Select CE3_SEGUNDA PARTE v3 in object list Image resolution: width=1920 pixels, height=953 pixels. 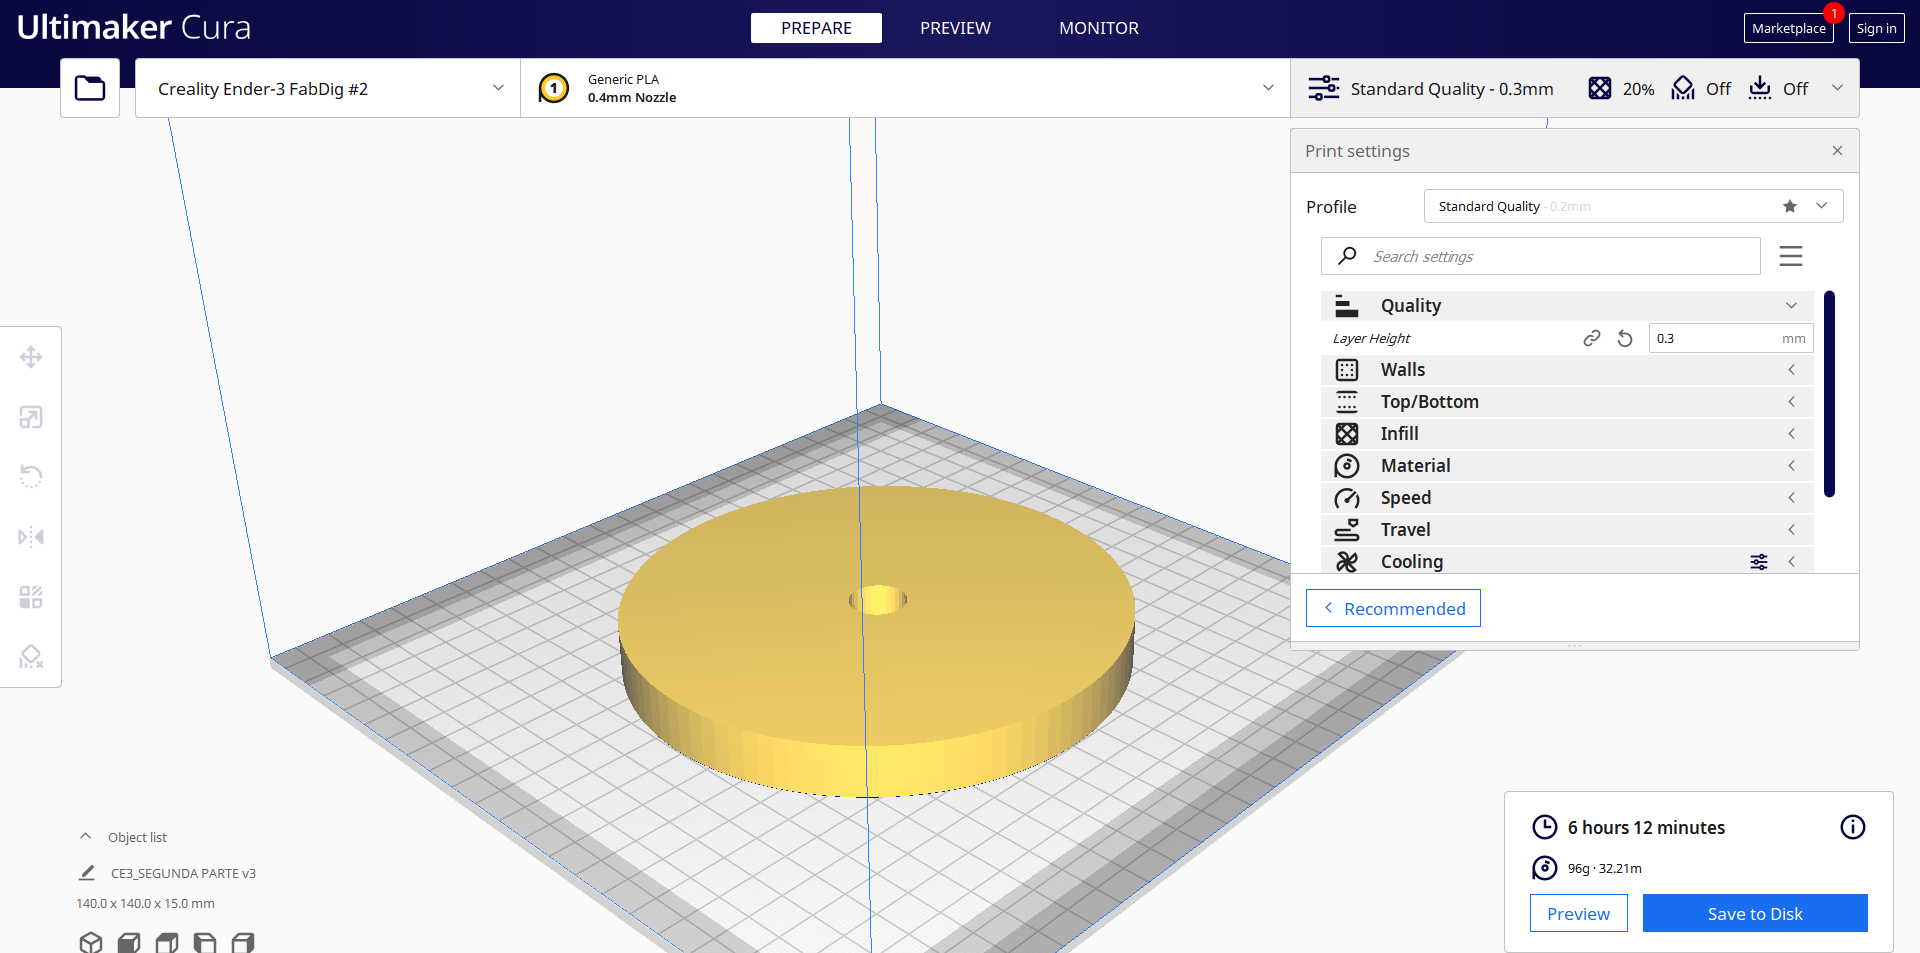click(183, 873)
